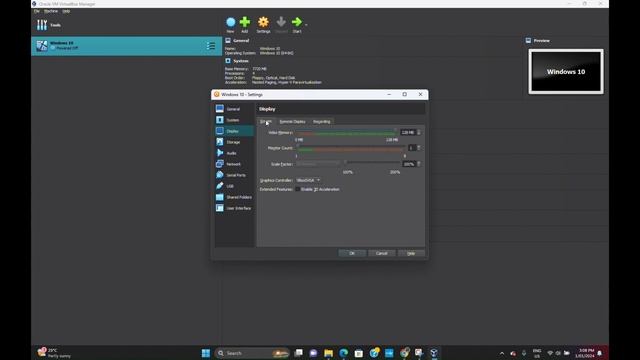Click the System section icon in details pane

(x=228, y=61)
